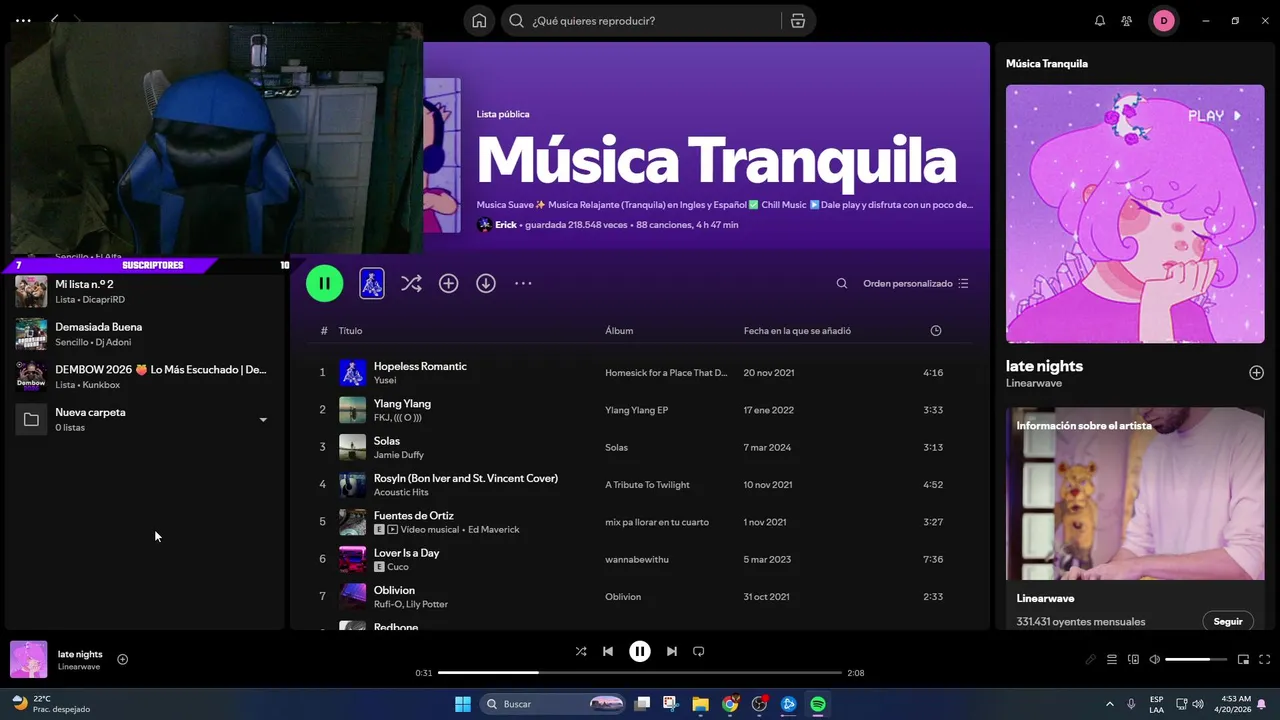
Task: Sort by duration clock icon column
Action: point(936,331)
